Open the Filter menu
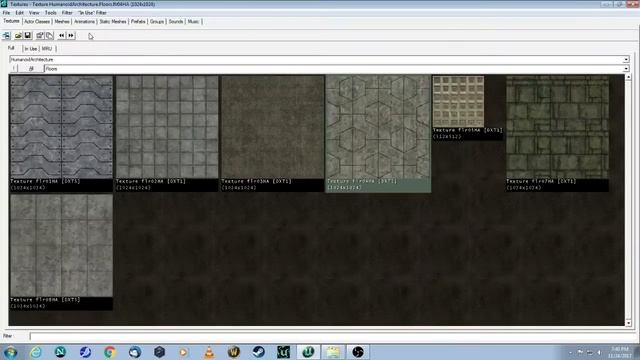 coord(67,13)
